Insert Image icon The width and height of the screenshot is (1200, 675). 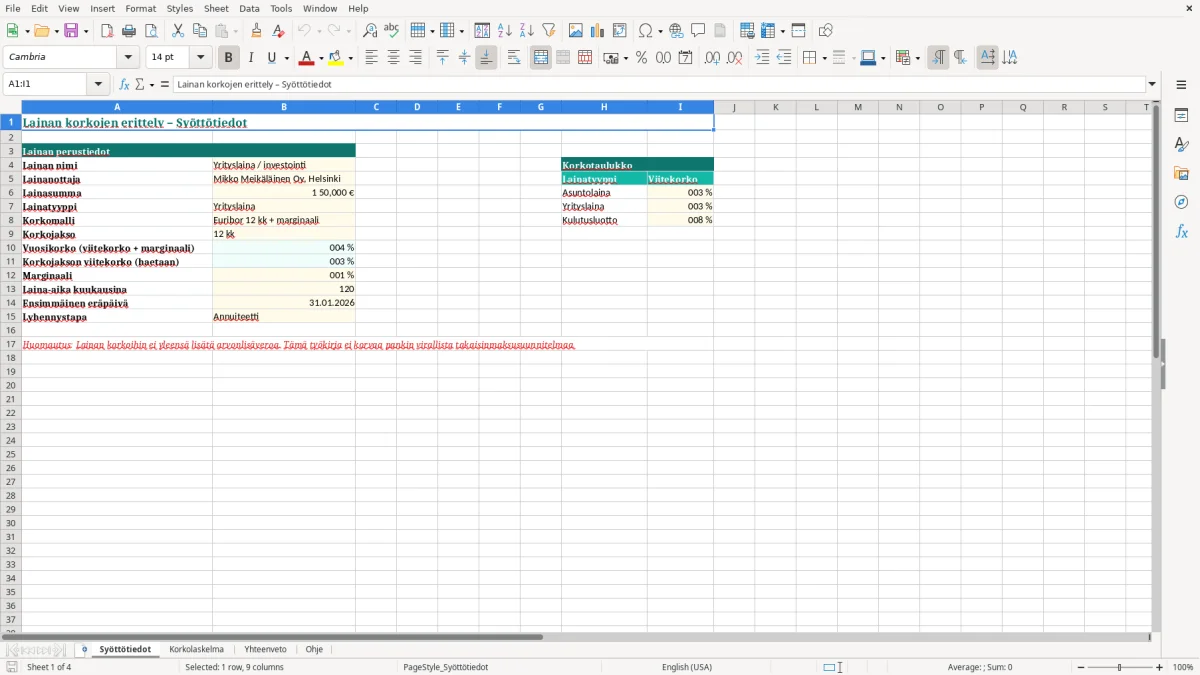point(576,31)
